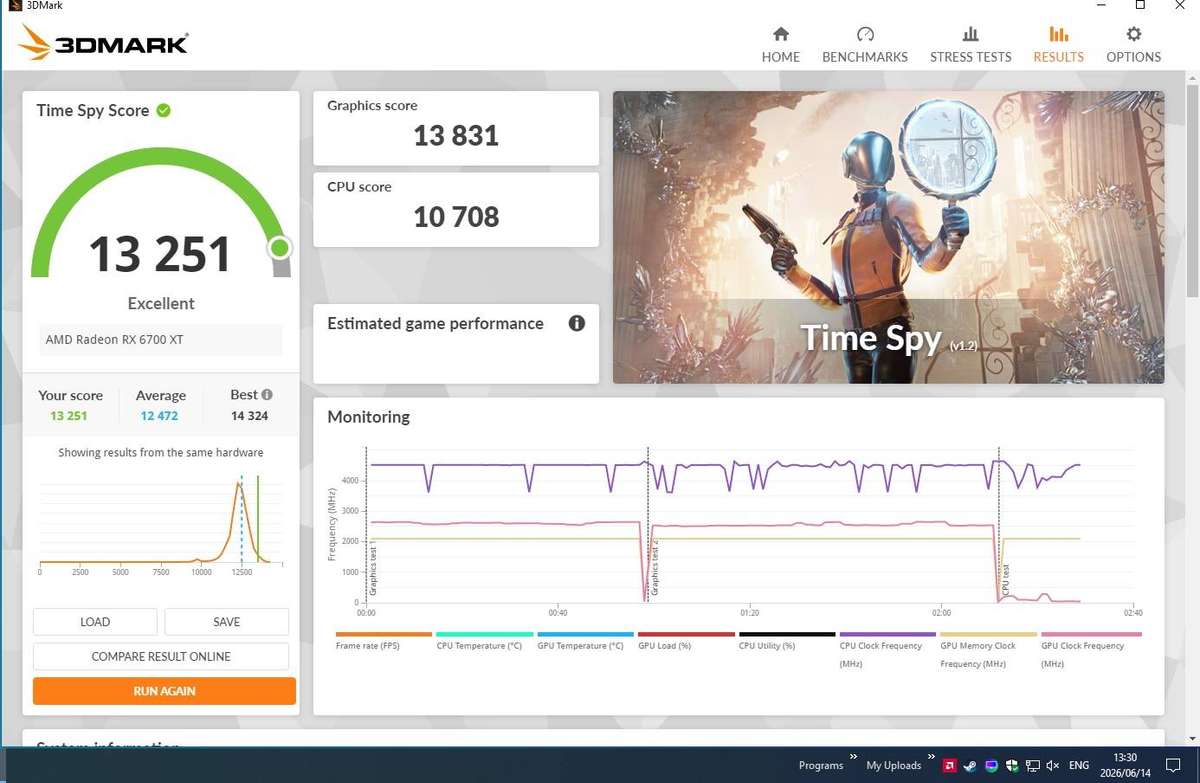Screen dimensions: 1200x783
Task: Click the green validation checkmark by Time Spy Score
Action: [x=163, y=110]
